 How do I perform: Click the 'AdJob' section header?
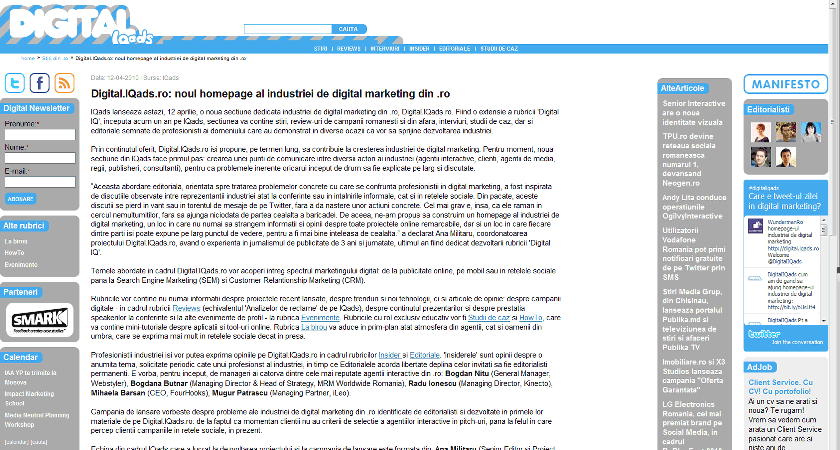coord(760,367)
